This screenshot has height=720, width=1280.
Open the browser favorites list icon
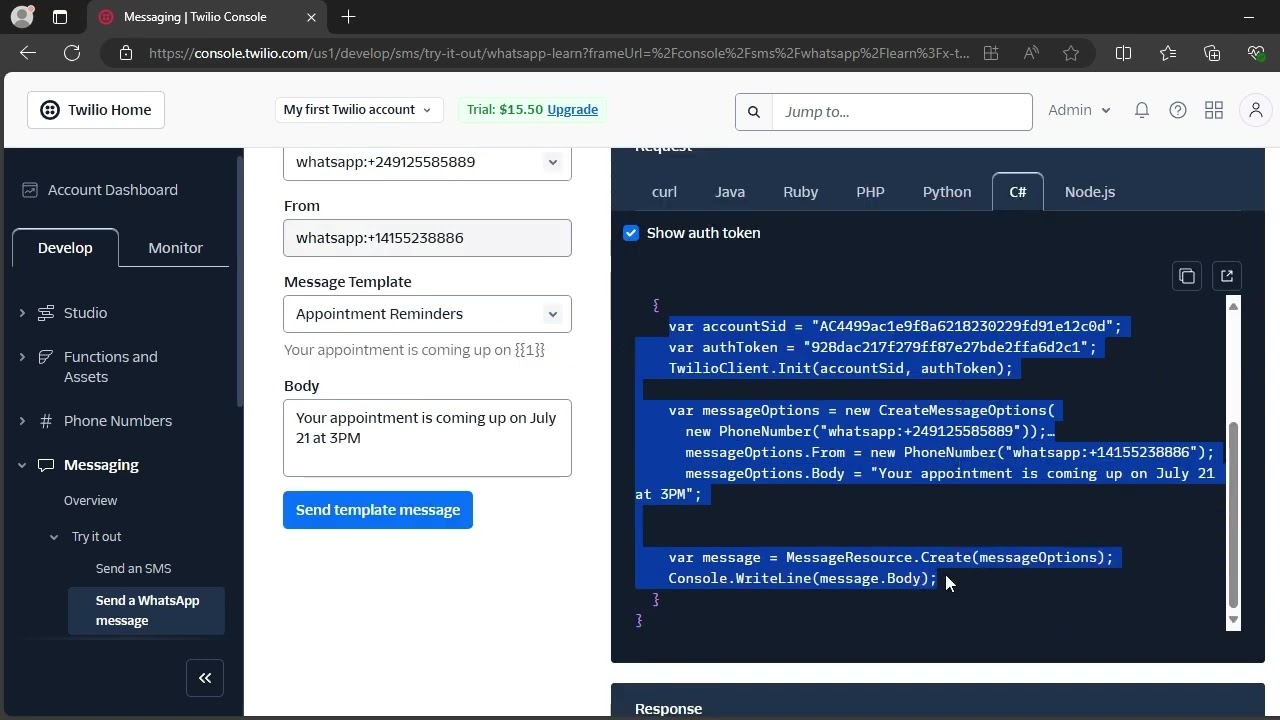pyautogui.click(x=1168, y=53)
